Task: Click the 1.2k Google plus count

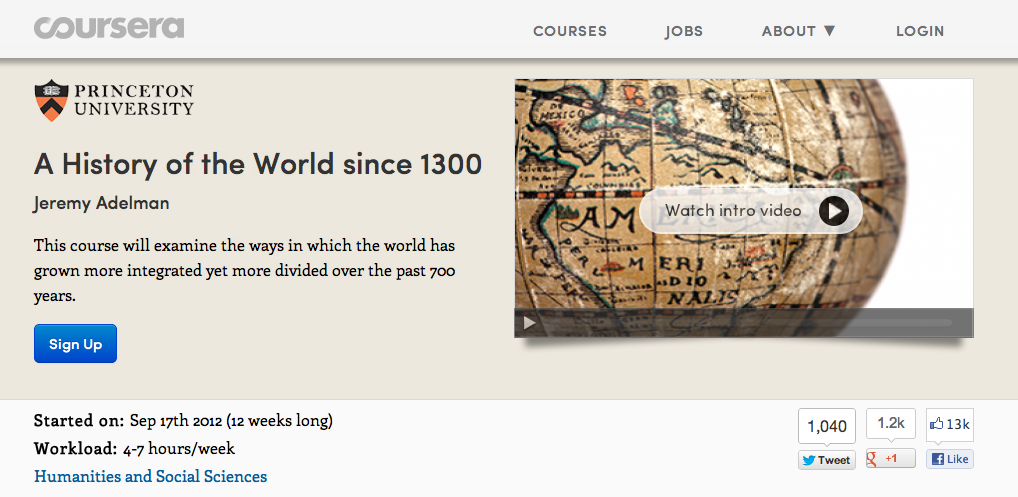Action: (x=891, y=424)
